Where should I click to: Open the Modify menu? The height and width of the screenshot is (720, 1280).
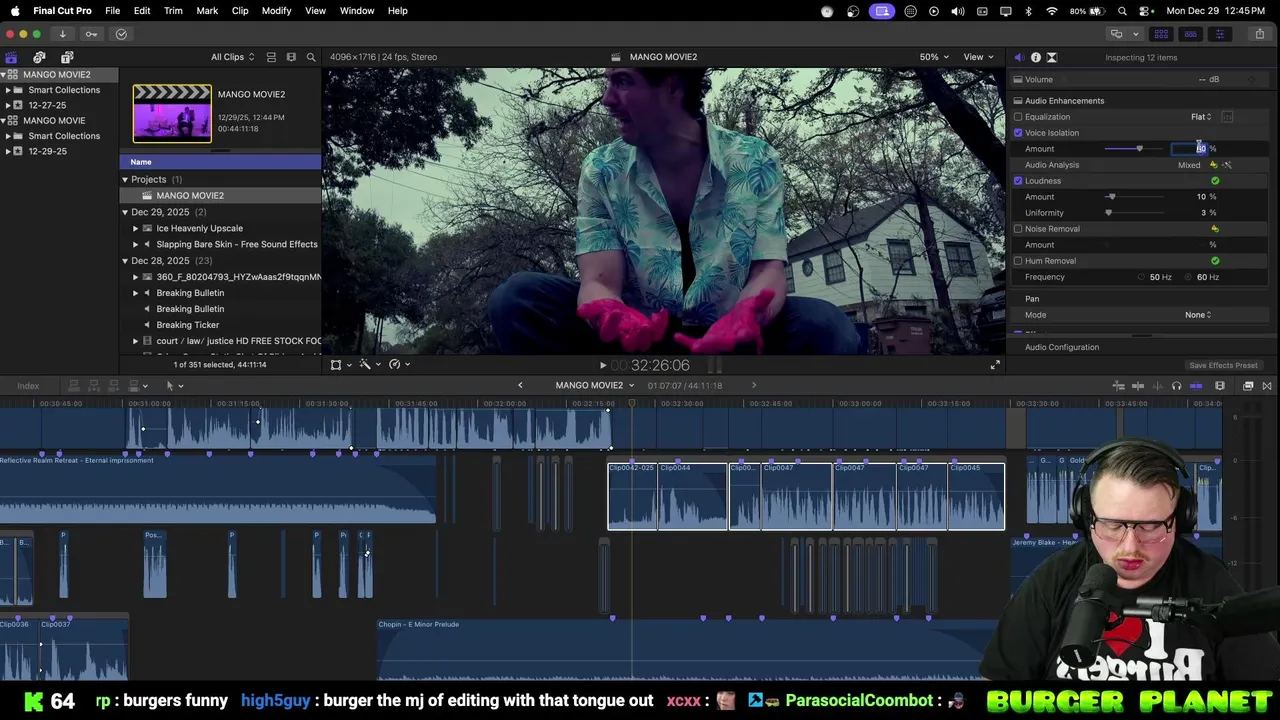(276, 10)
